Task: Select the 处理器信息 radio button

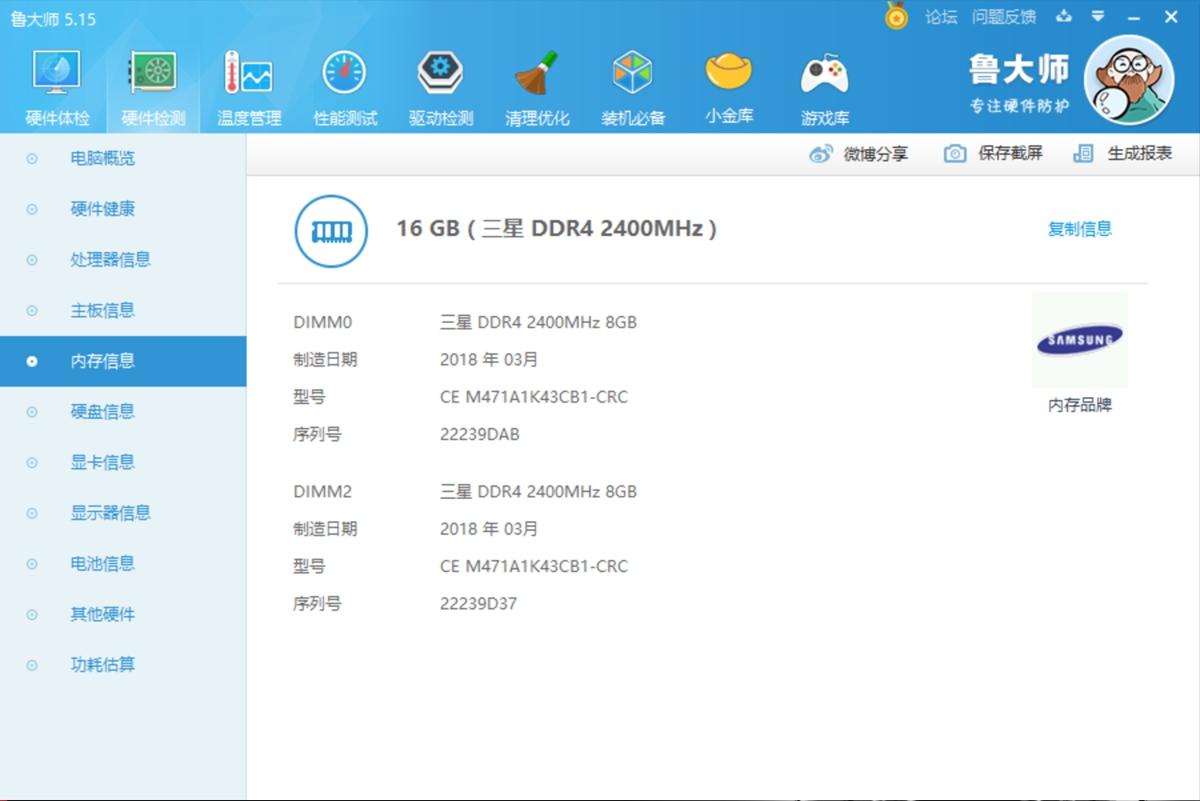Action: pos(30,259)
